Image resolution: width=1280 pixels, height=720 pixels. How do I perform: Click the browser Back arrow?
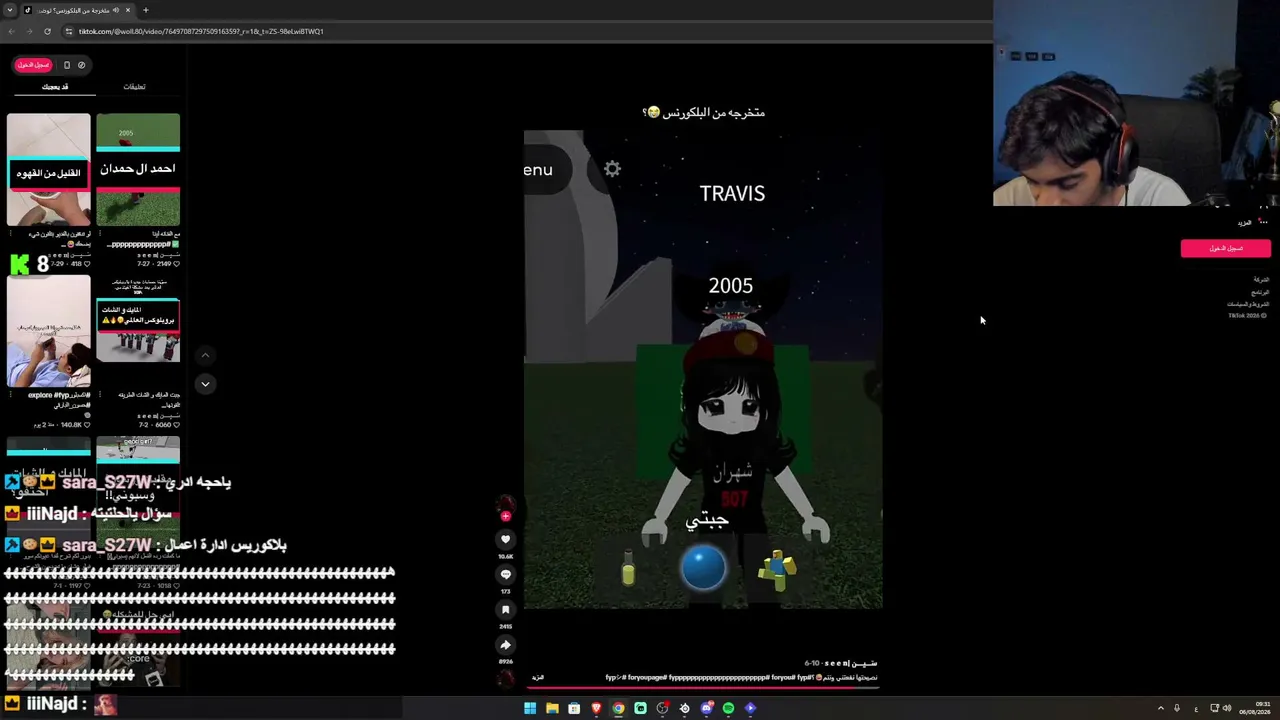coord(11,31)
